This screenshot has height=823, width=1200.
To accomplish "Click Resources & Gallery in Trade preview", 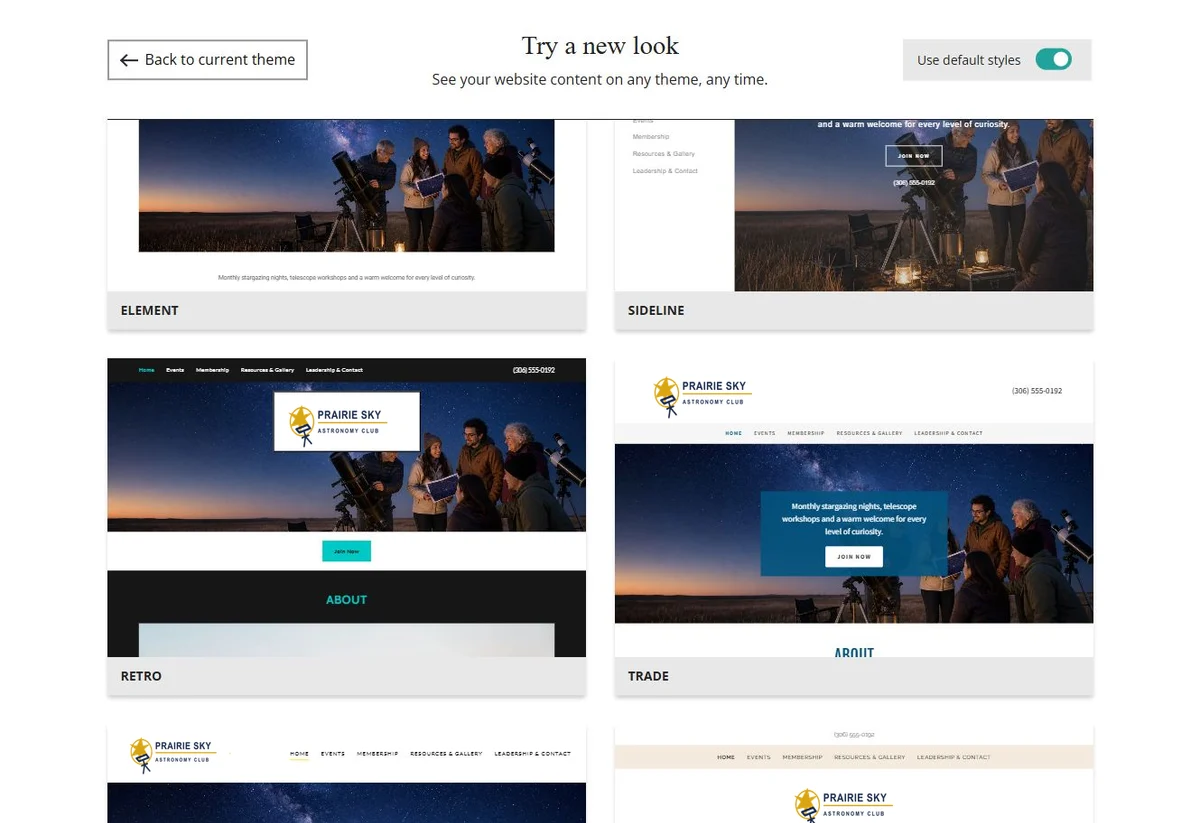I will click(x=869, y=433).
